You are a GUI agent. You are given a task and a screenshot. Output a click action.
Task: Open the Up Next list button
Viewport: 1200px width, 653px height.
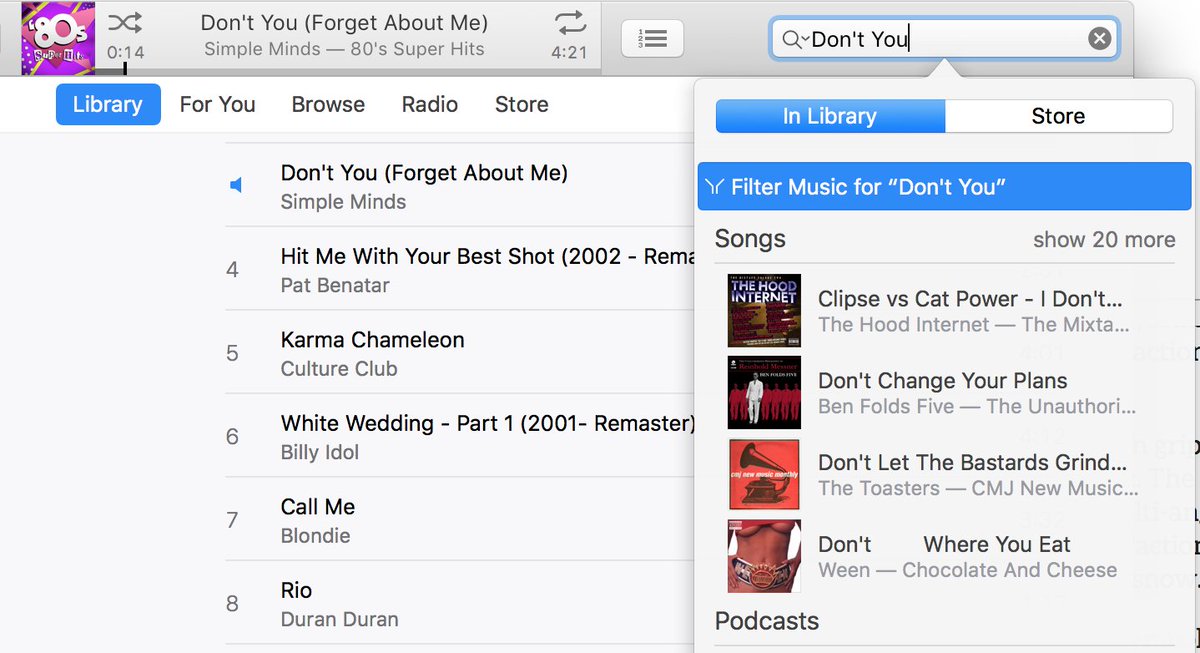tap(652, 39)
